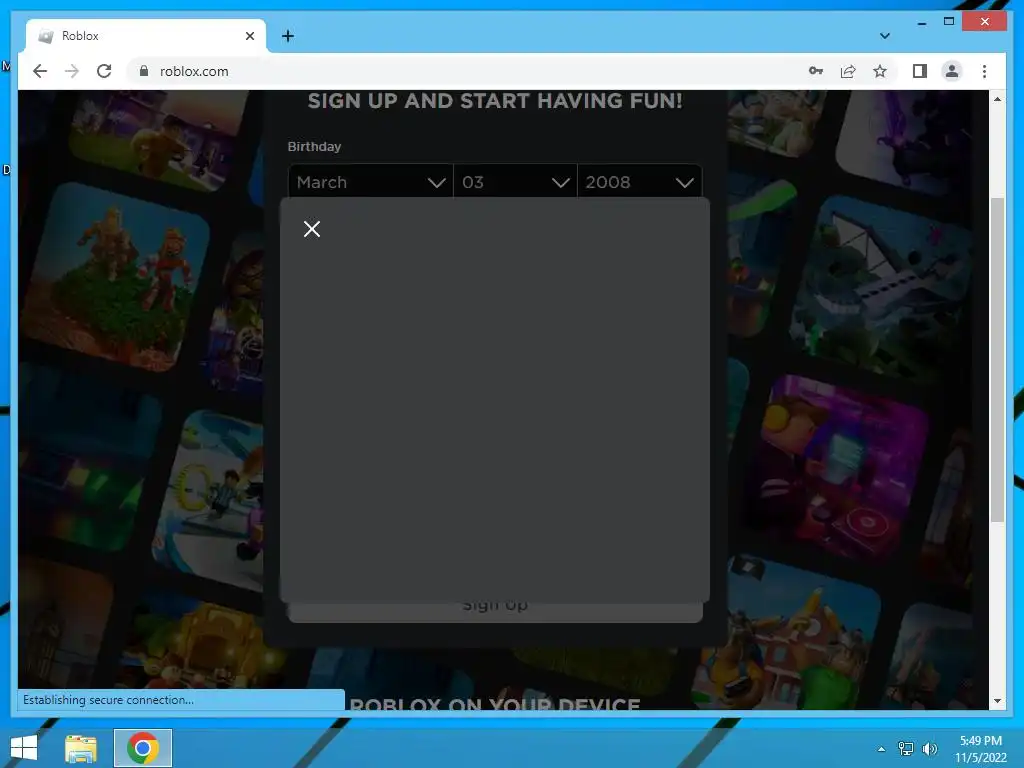Click the taskbar clock showing 5:49 PM
This screenshot has height=768, width=1024.
[x=980, y=749]
